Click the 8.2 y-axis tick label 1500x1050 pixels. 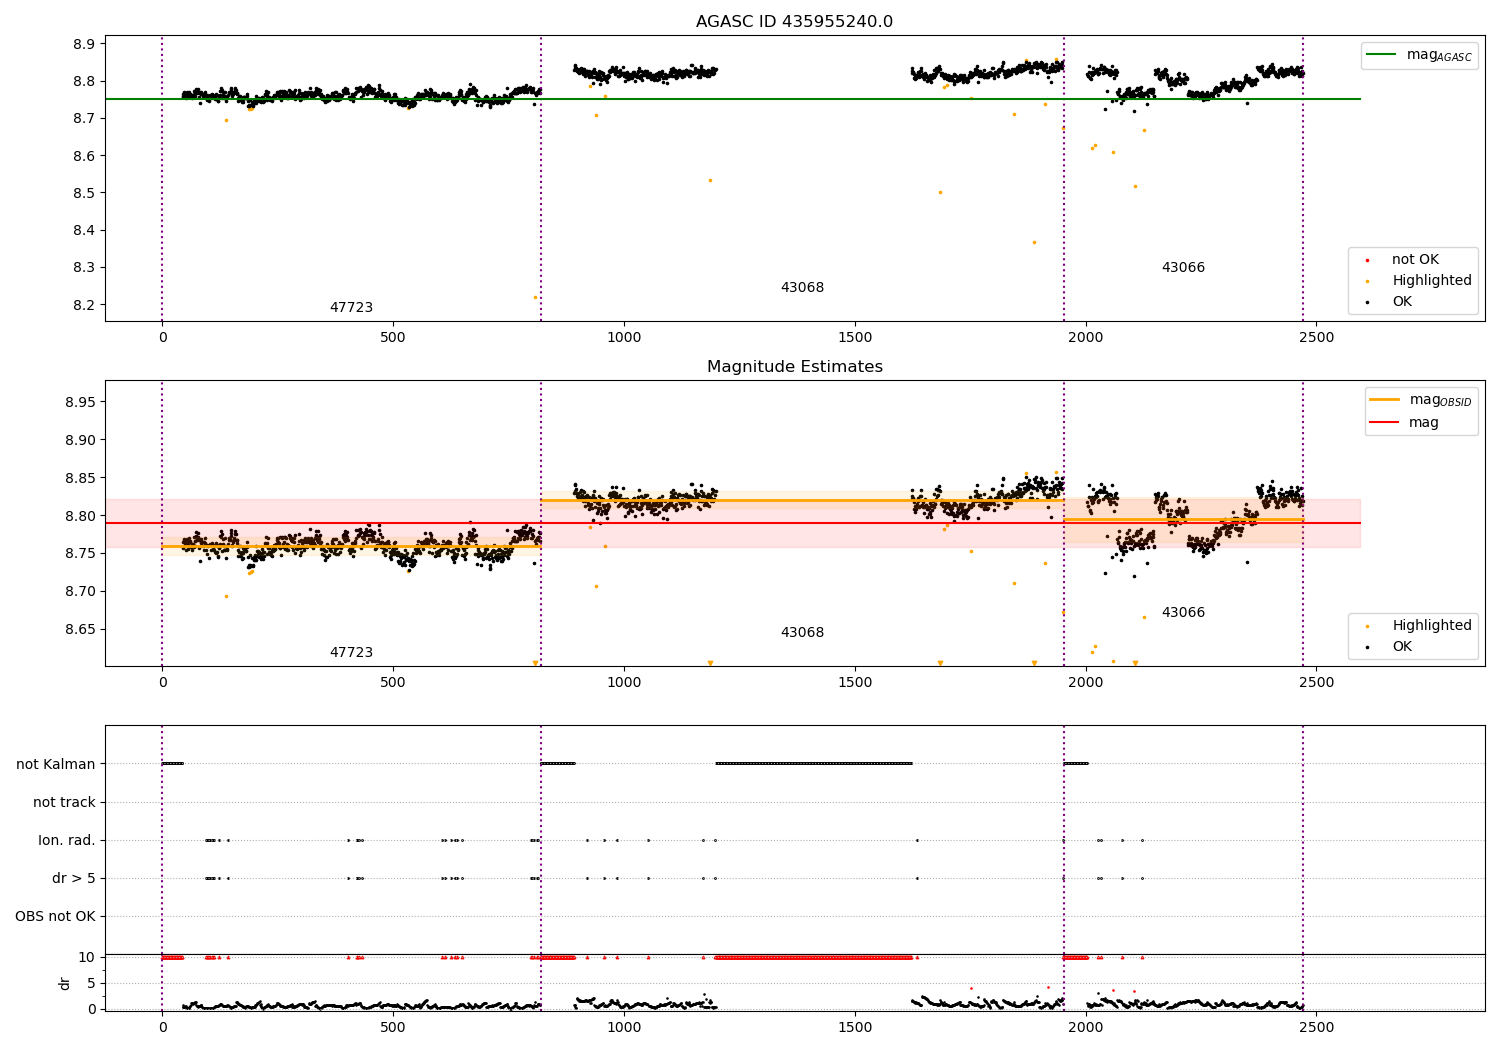coord(84,305)
